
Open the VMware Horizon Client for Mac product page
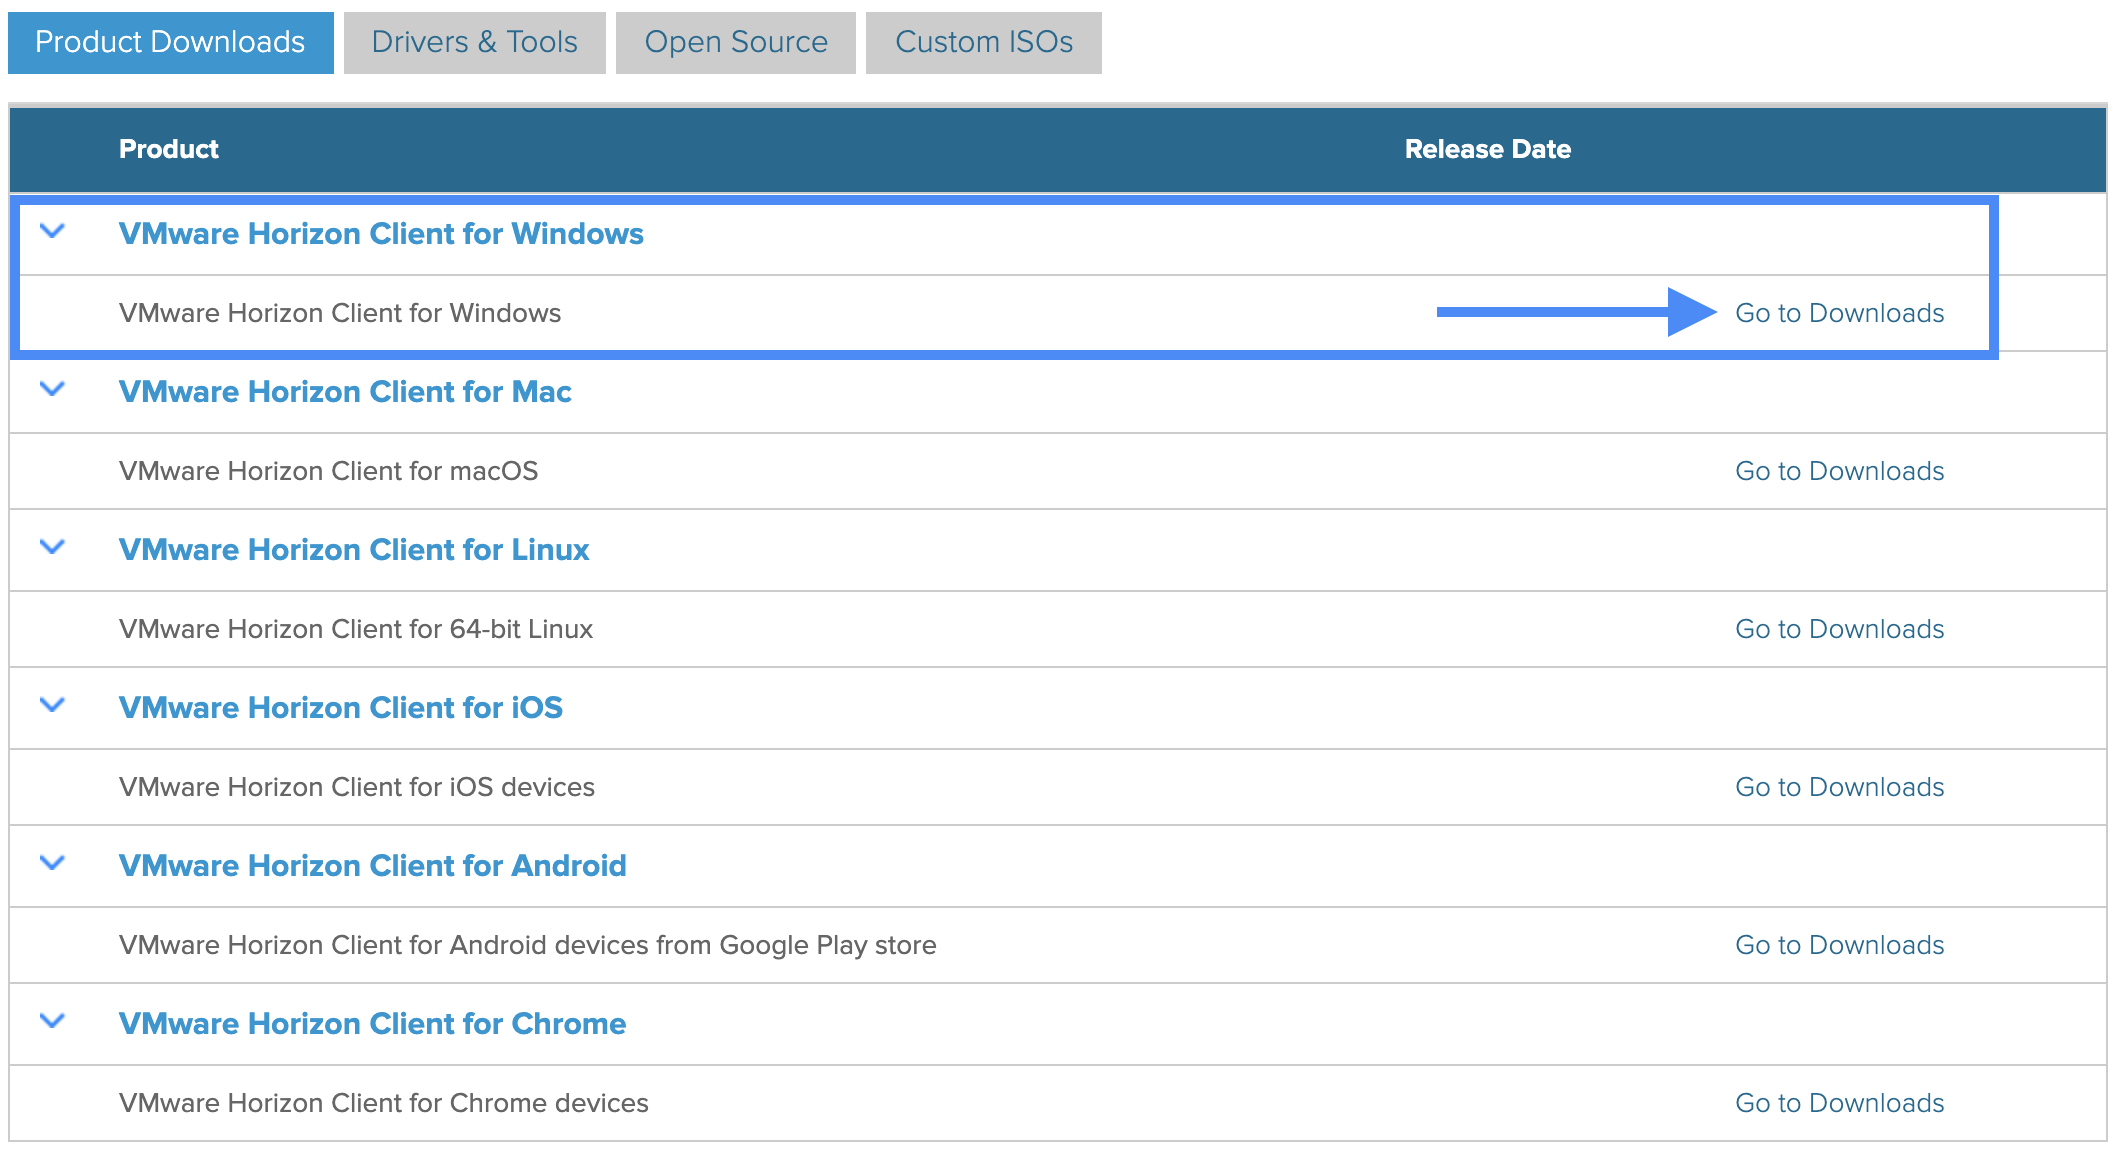click(345, 391)
